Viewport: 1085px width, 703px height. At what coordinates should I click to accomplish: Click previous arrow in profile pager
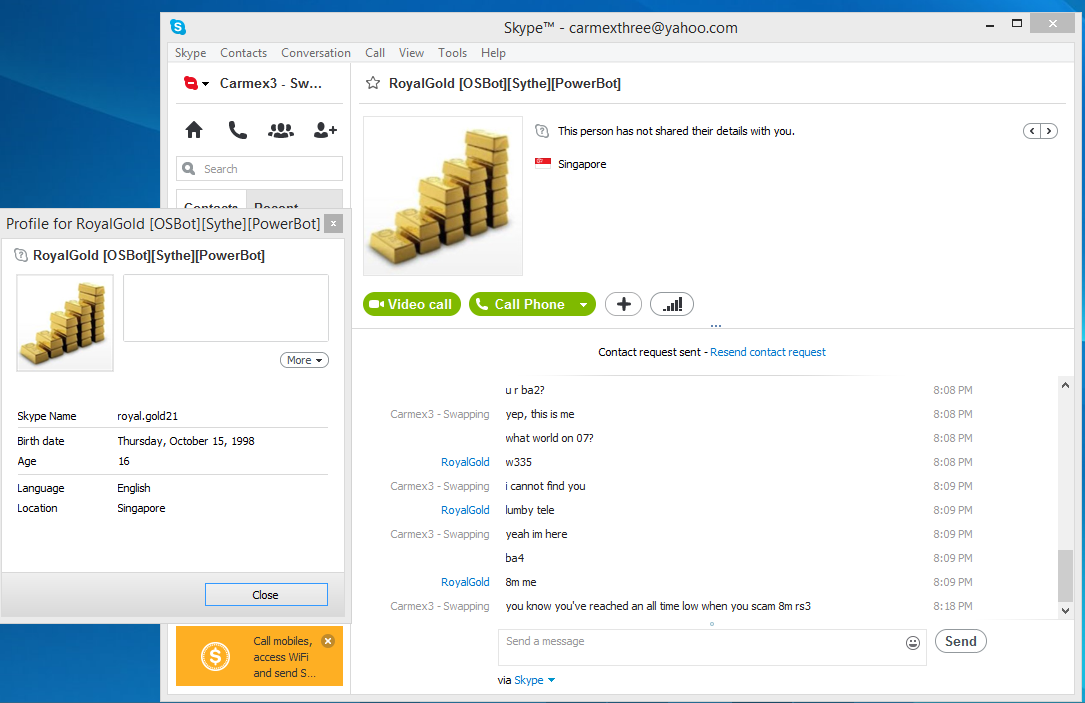(1032, 131)
